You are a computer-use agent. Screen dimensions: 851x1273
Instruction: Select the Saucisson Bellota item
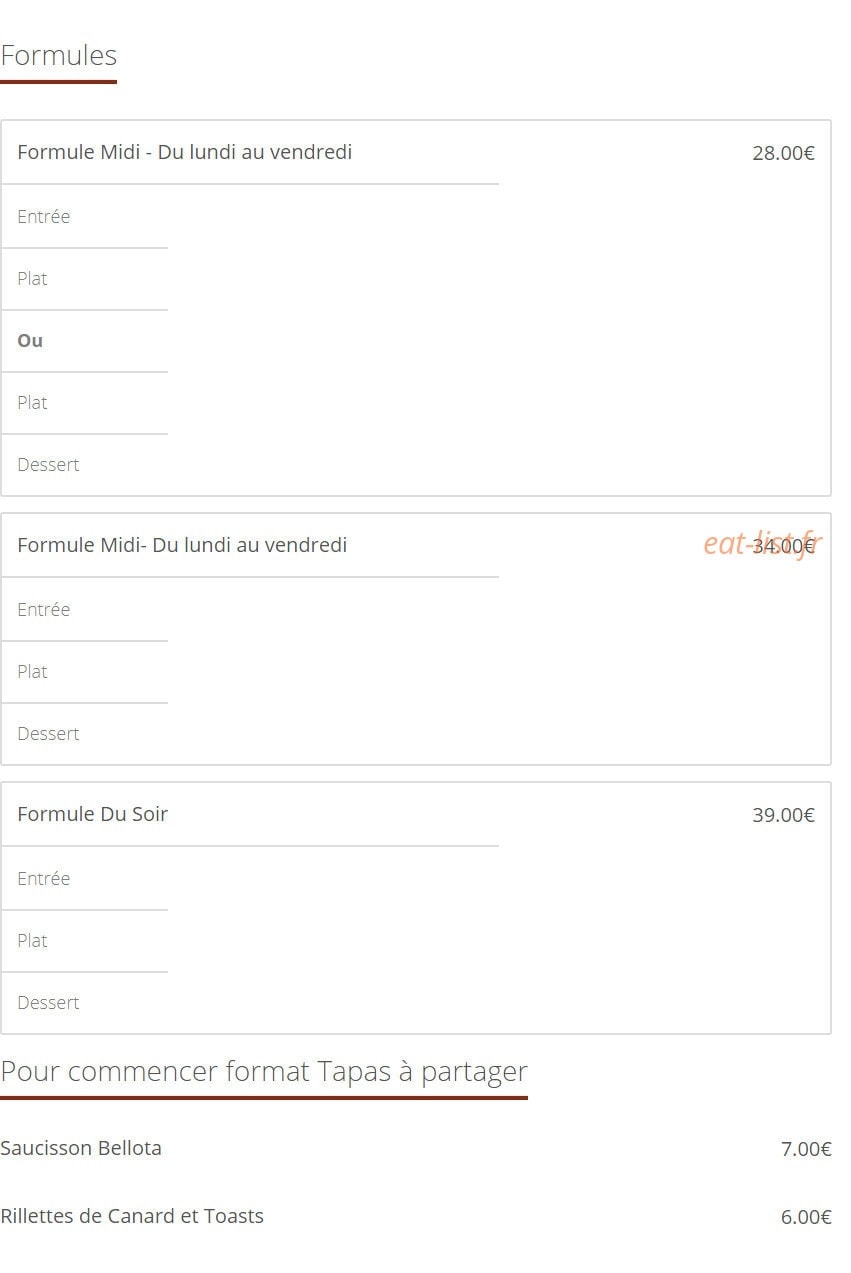click(81, 1148)
